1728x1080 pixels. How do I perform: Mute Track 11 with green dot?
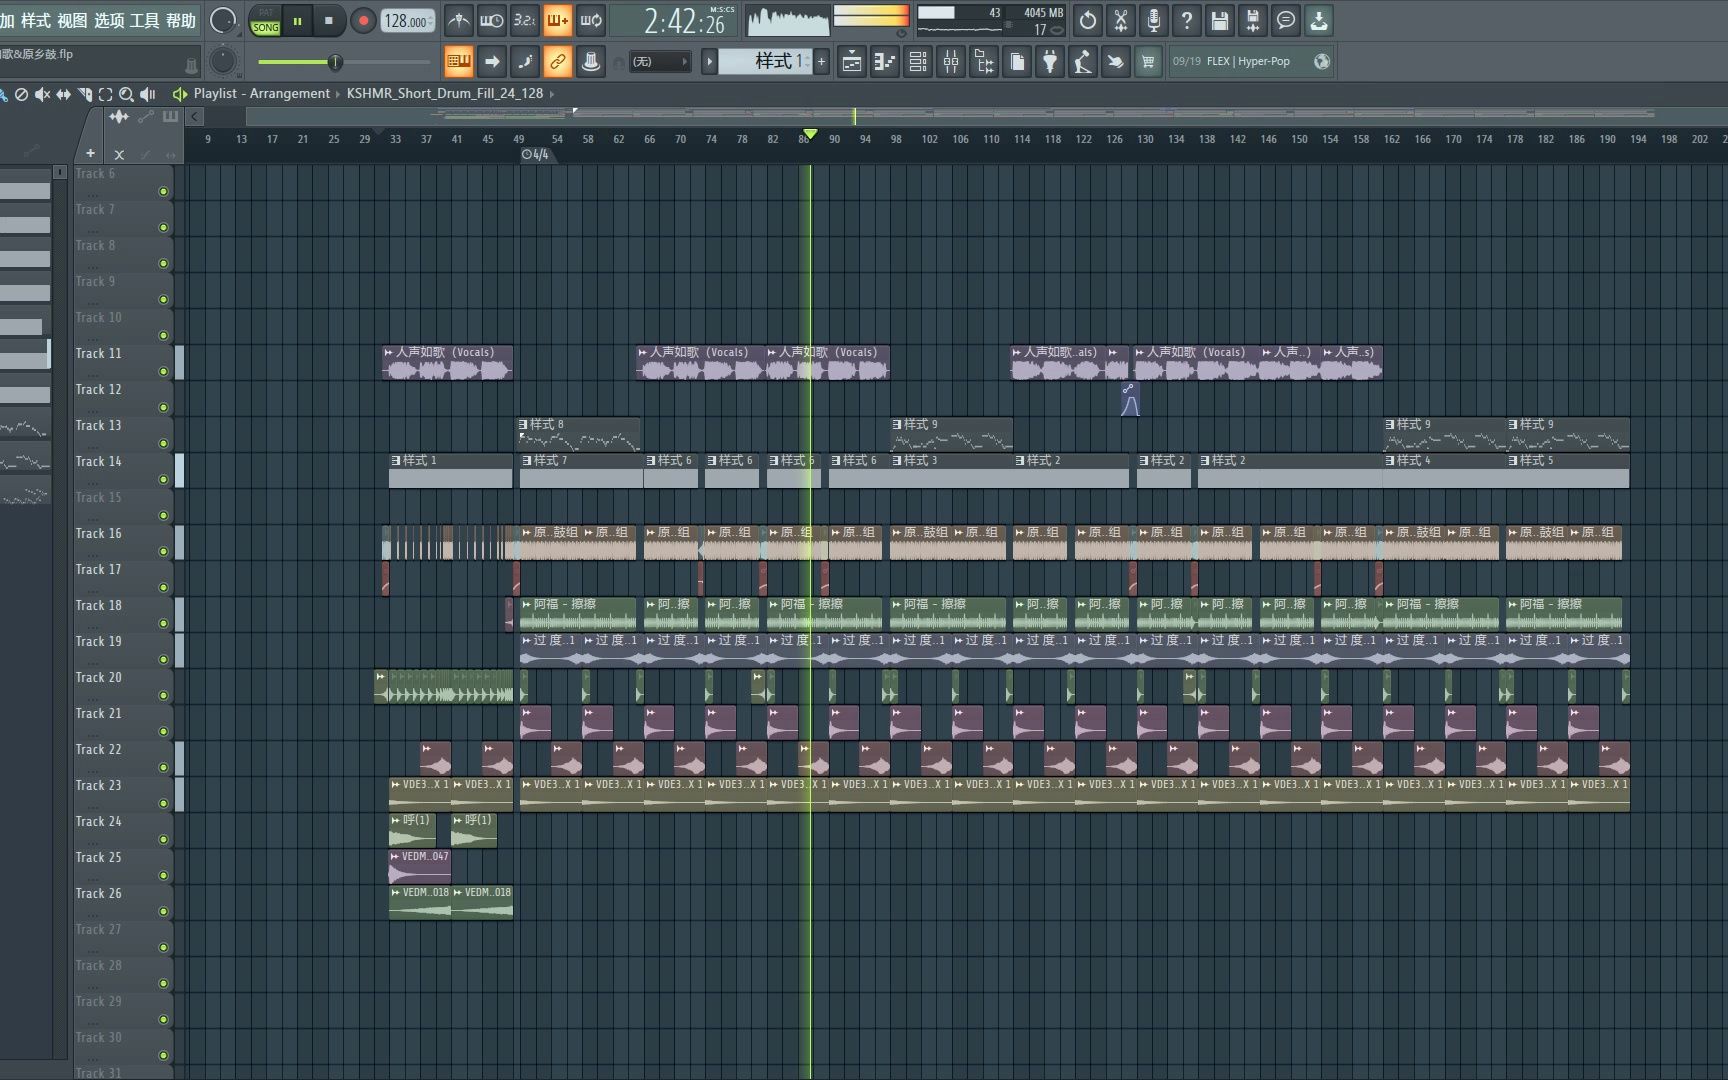tap(163, 371)
